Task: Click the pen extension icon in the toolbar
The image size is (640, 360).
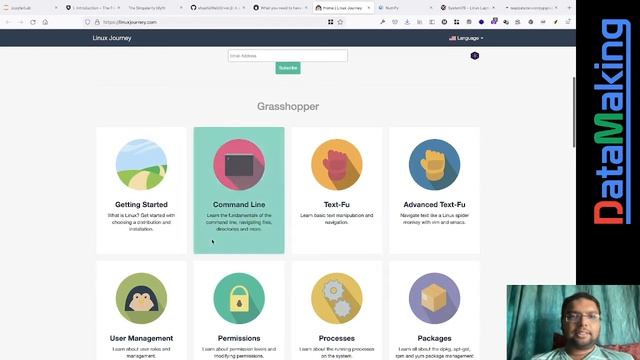Action: click(x=556, y=22)
